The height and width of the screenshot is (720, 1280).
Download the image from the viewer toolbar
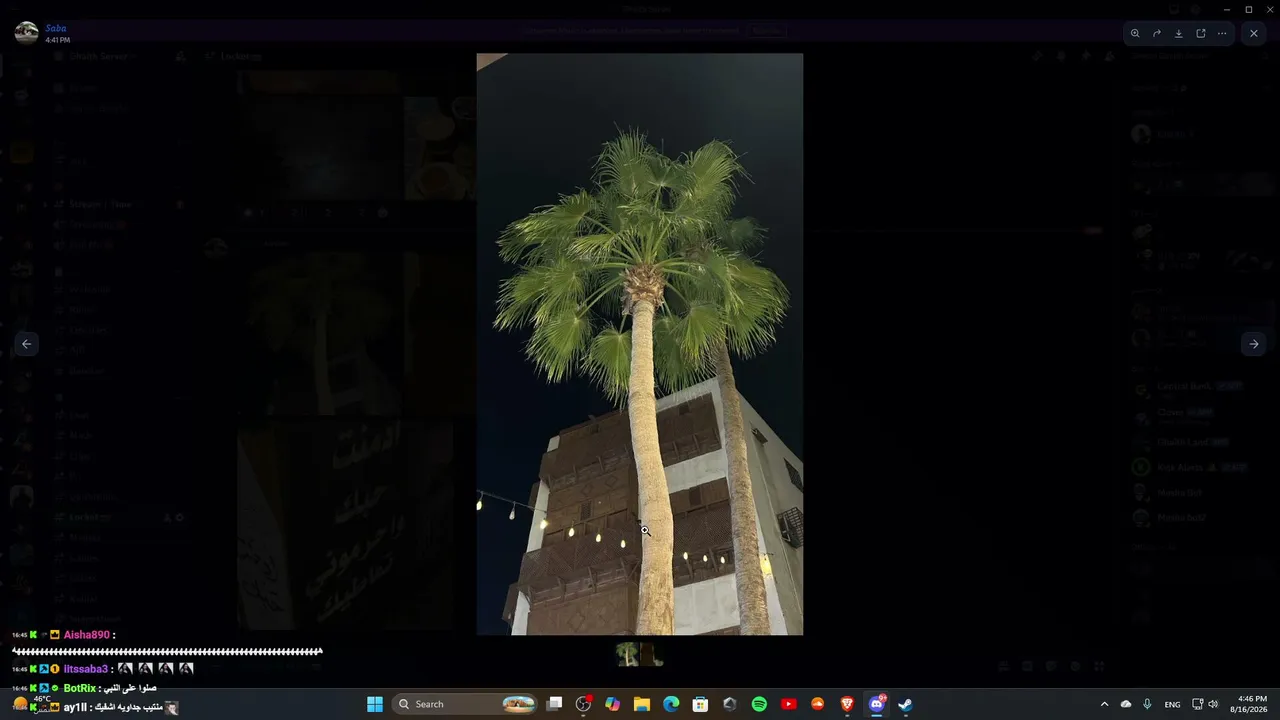point(1179,33)
